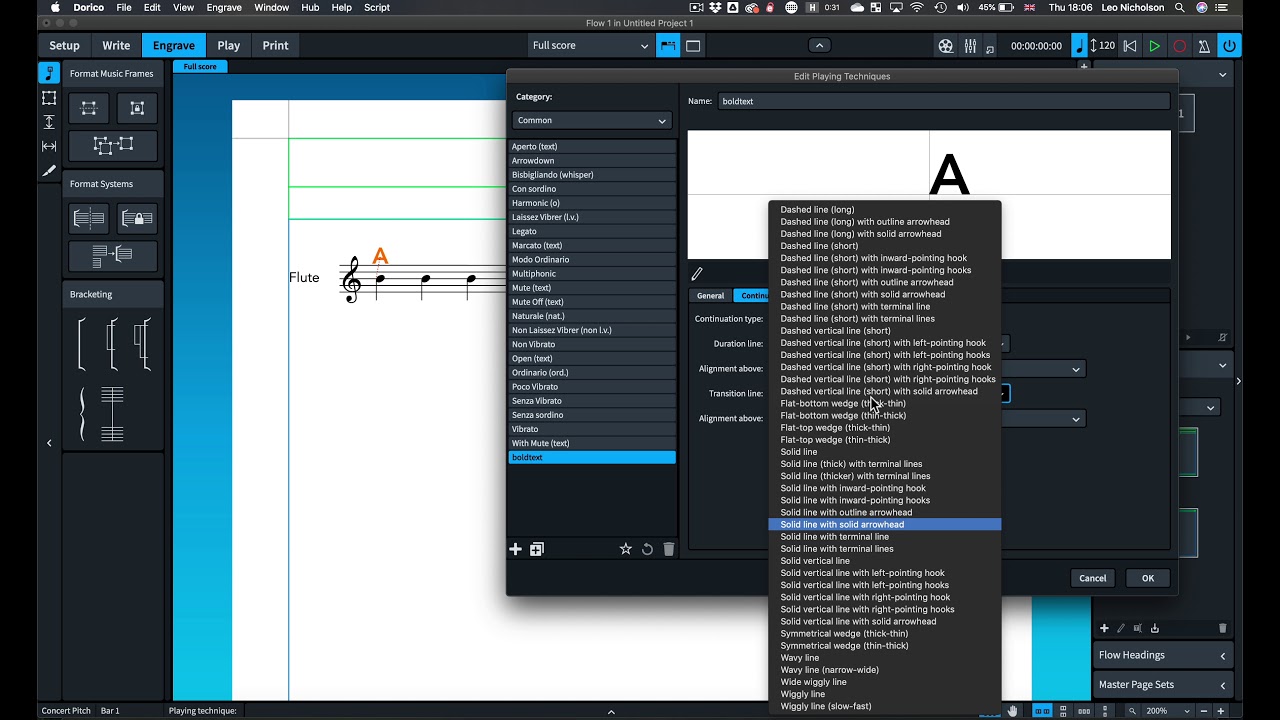Click the OK button

pos(1148,578)
